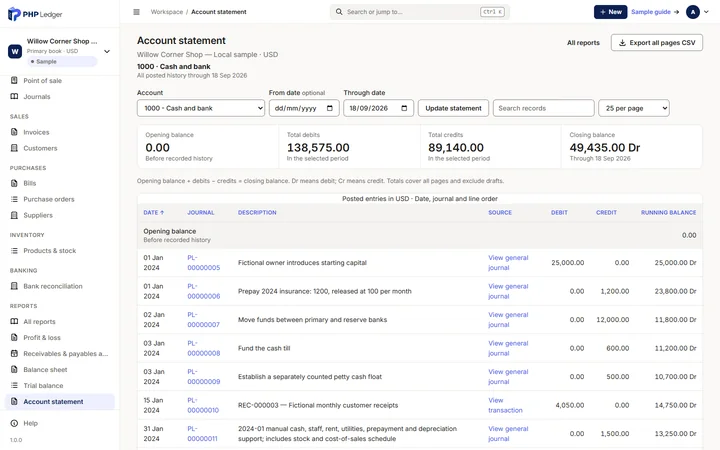
Task: Click total debits value 138,575.00
Action: pyautogui.click(x=318, y=147)
